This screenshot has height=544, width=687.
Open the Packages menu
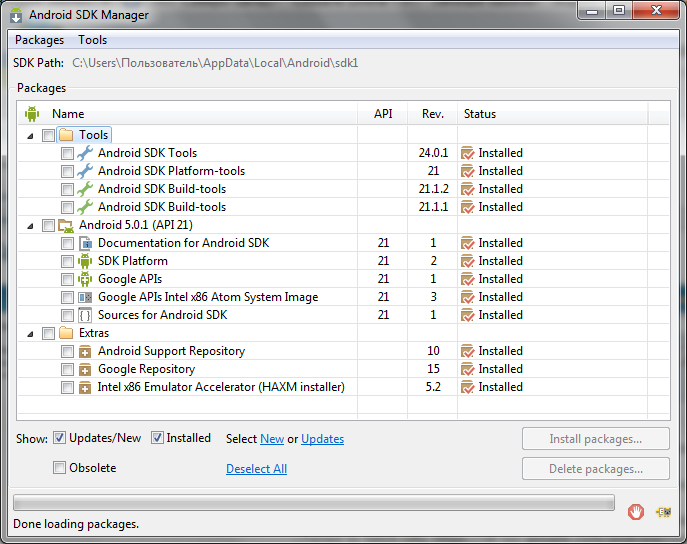pyautogui.click(x=39, y=40)
